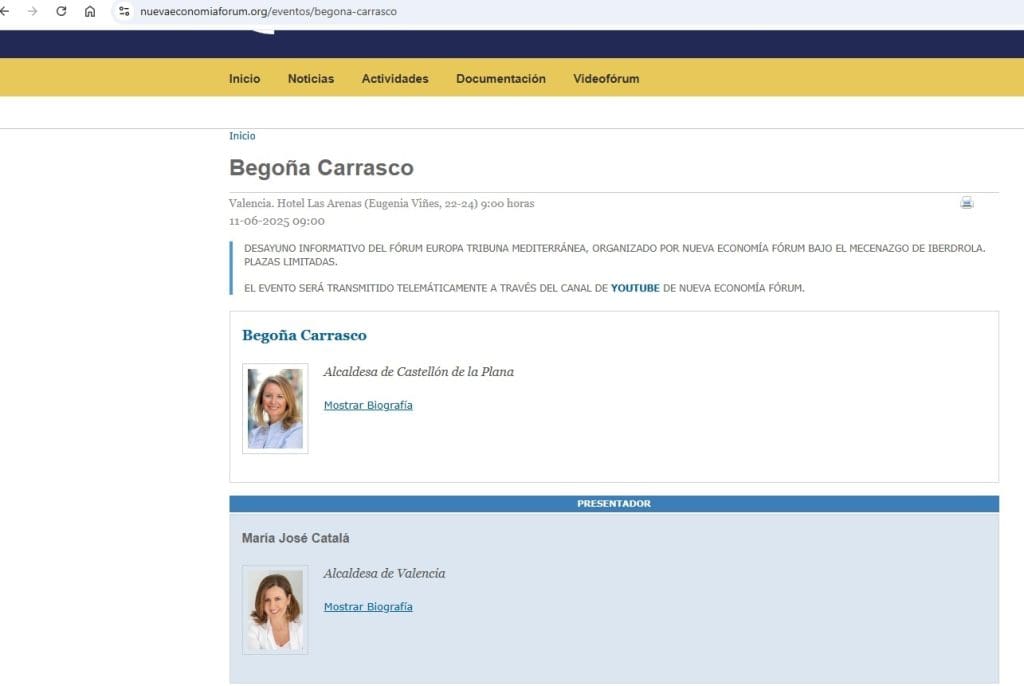Viewport: 1024px width, 686px height.
Task: Follow the Inicio breadcrumb link
Action: [x=242, y=136]
